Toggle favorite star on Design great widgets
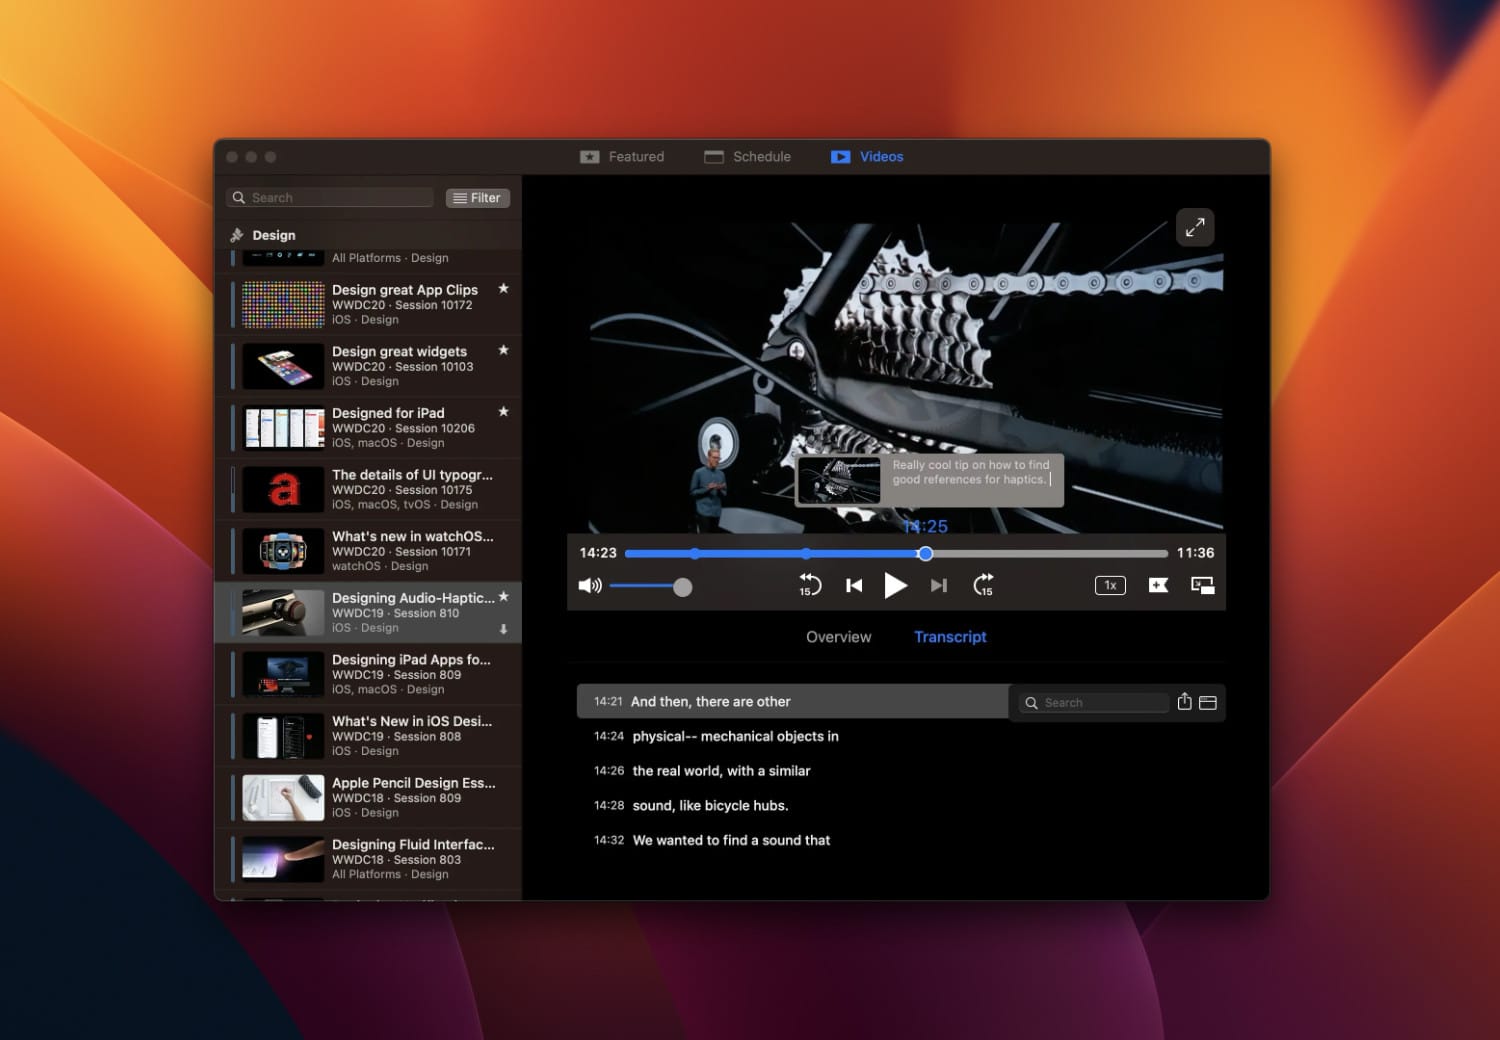Screen dimensions: 1500x1040 tap(503, 350)
